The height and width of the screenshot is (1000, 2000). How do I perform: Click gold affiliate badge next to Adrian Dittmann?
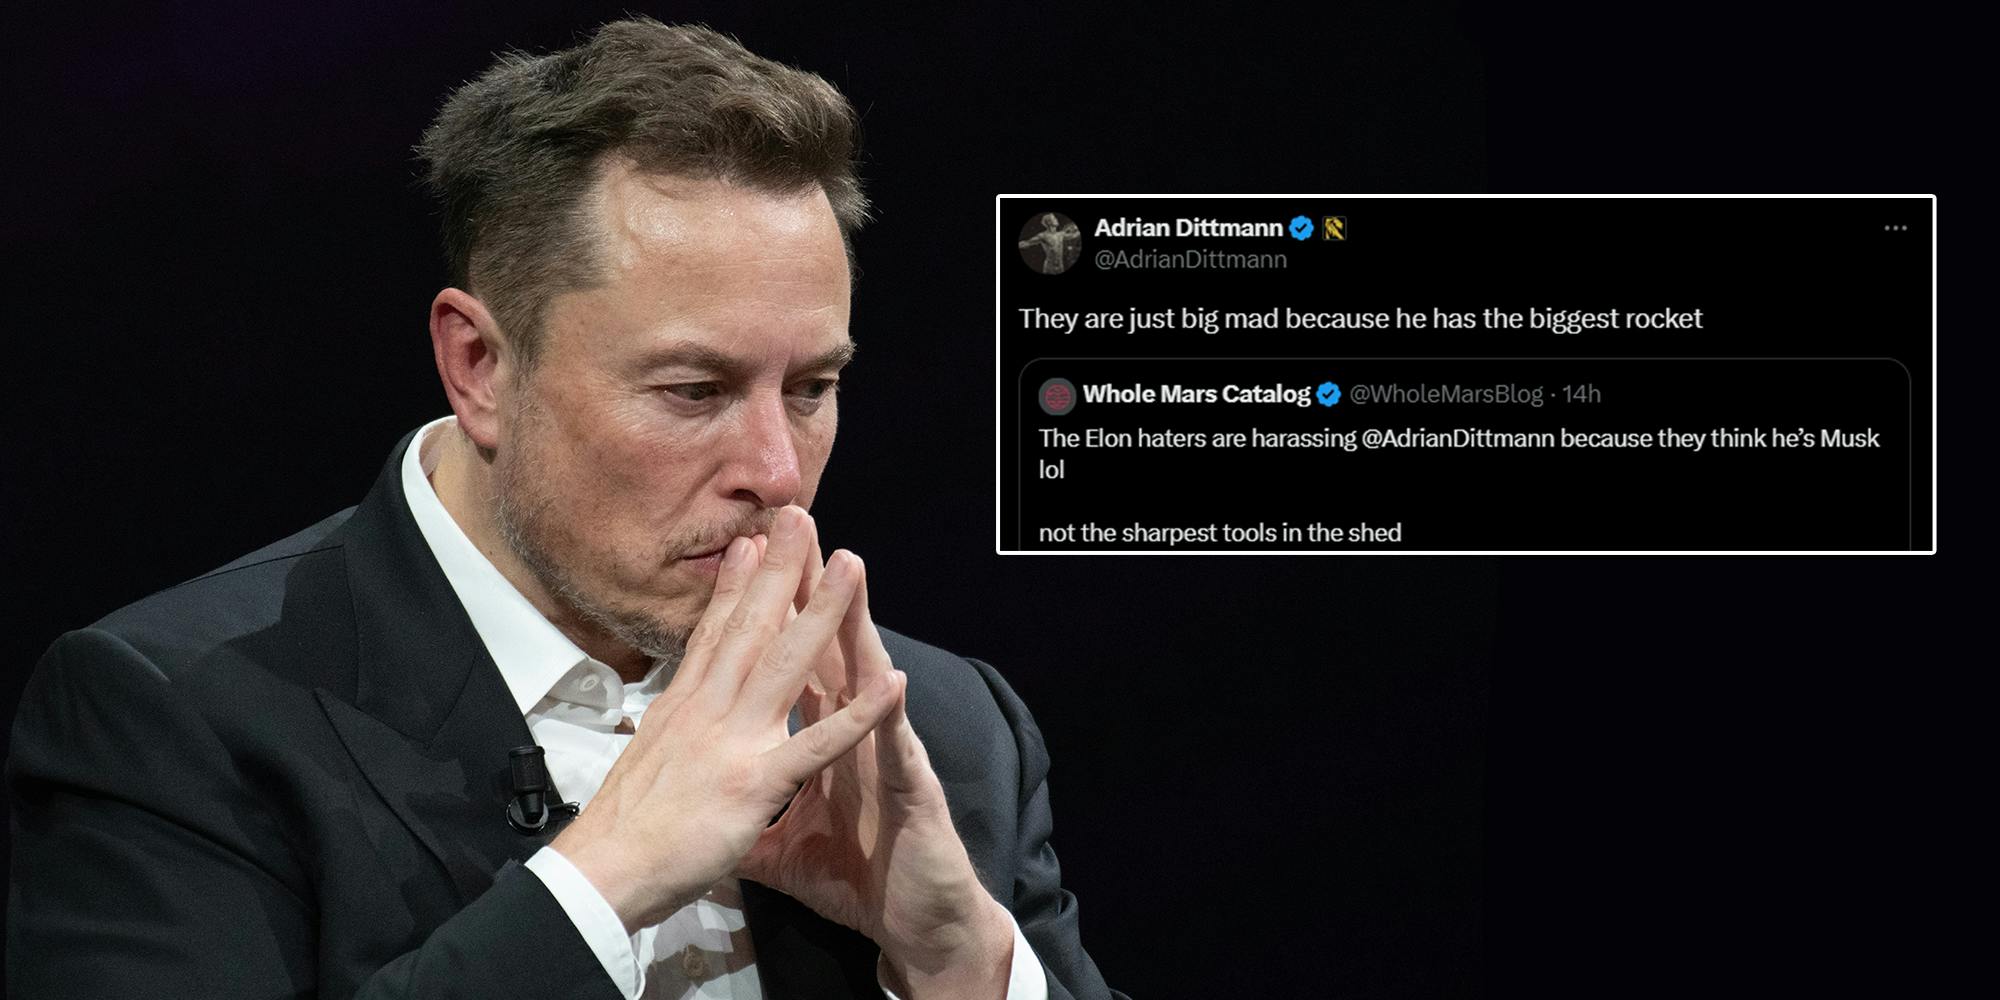pyautogui.click(x=1335, y=229)
